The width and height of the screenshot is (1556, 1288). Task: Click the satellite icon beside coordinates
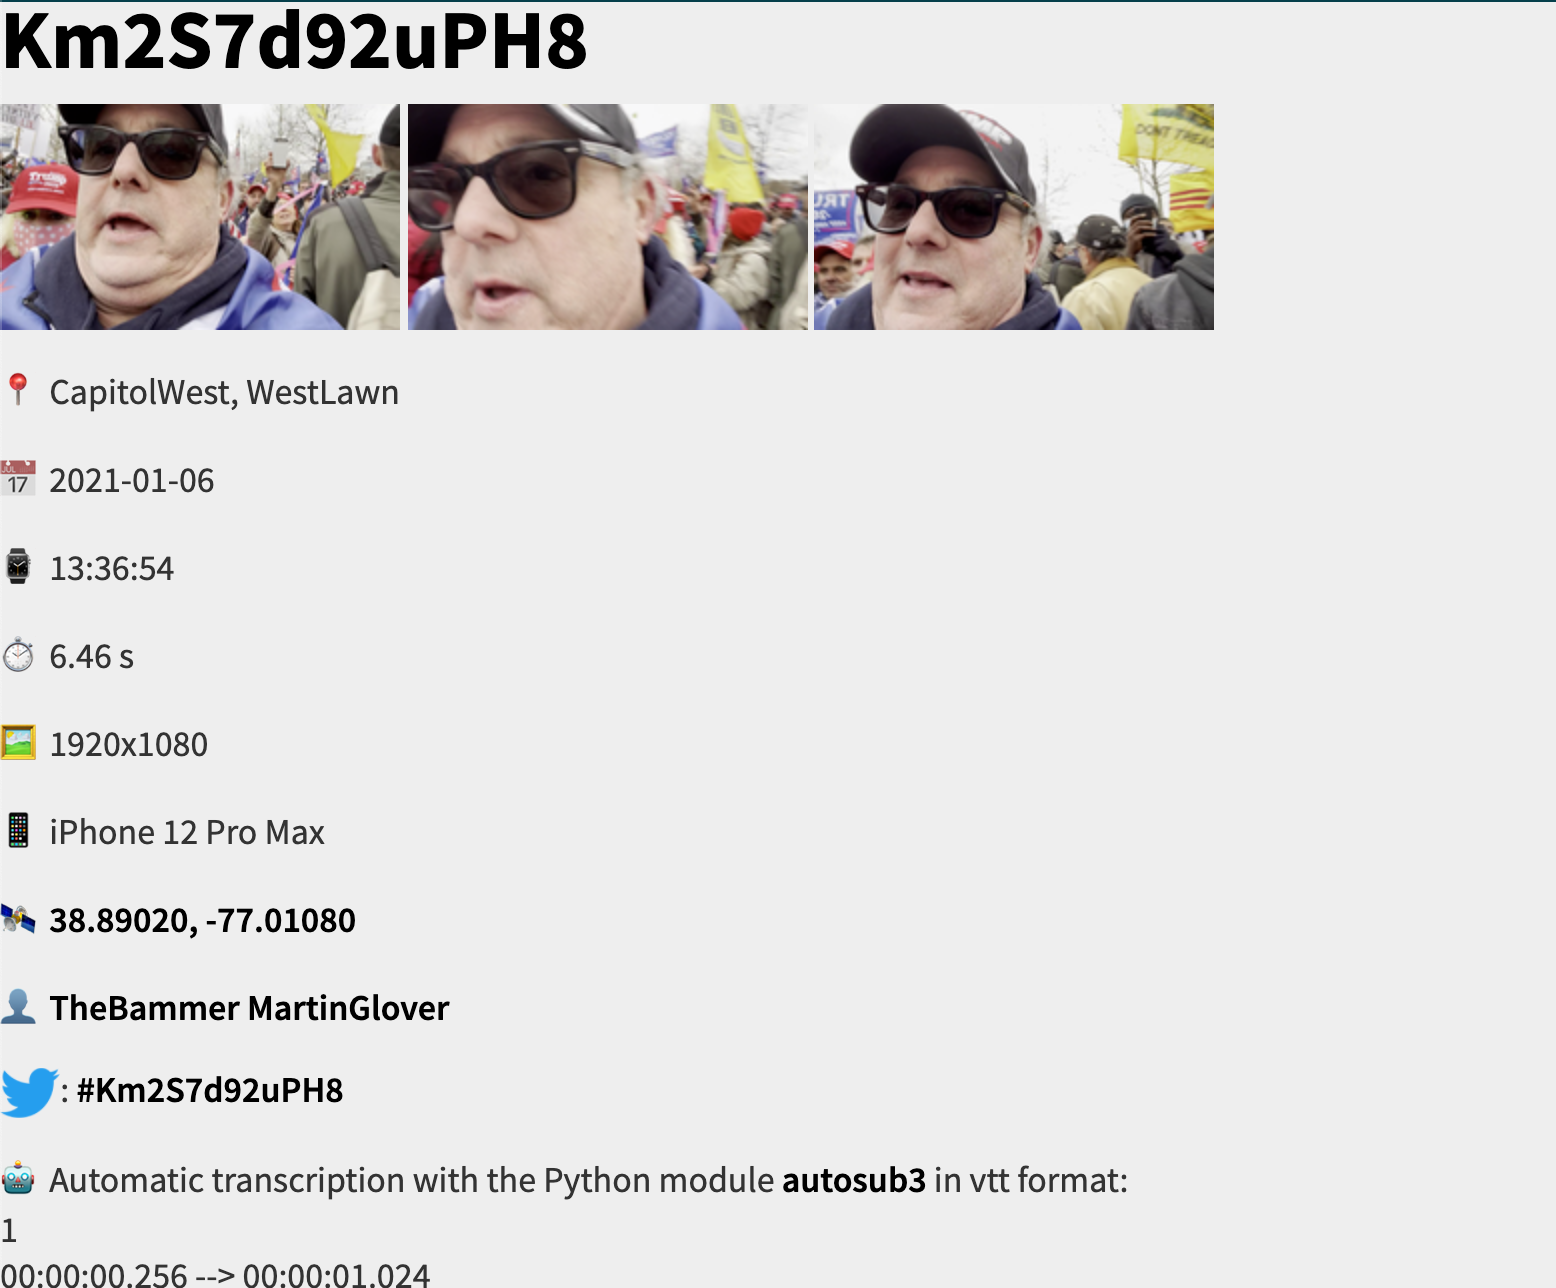click(18, 919)
